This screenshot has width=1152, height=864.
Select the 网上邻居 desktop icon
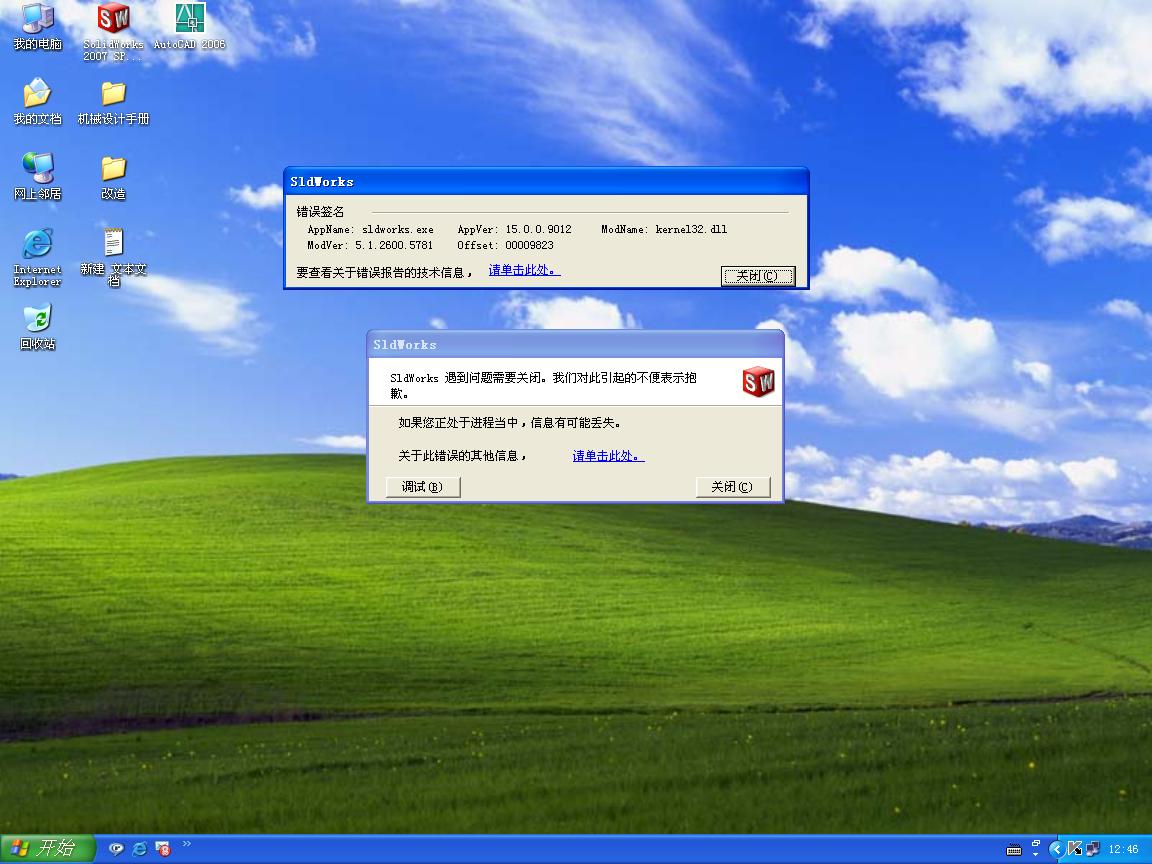37,176
